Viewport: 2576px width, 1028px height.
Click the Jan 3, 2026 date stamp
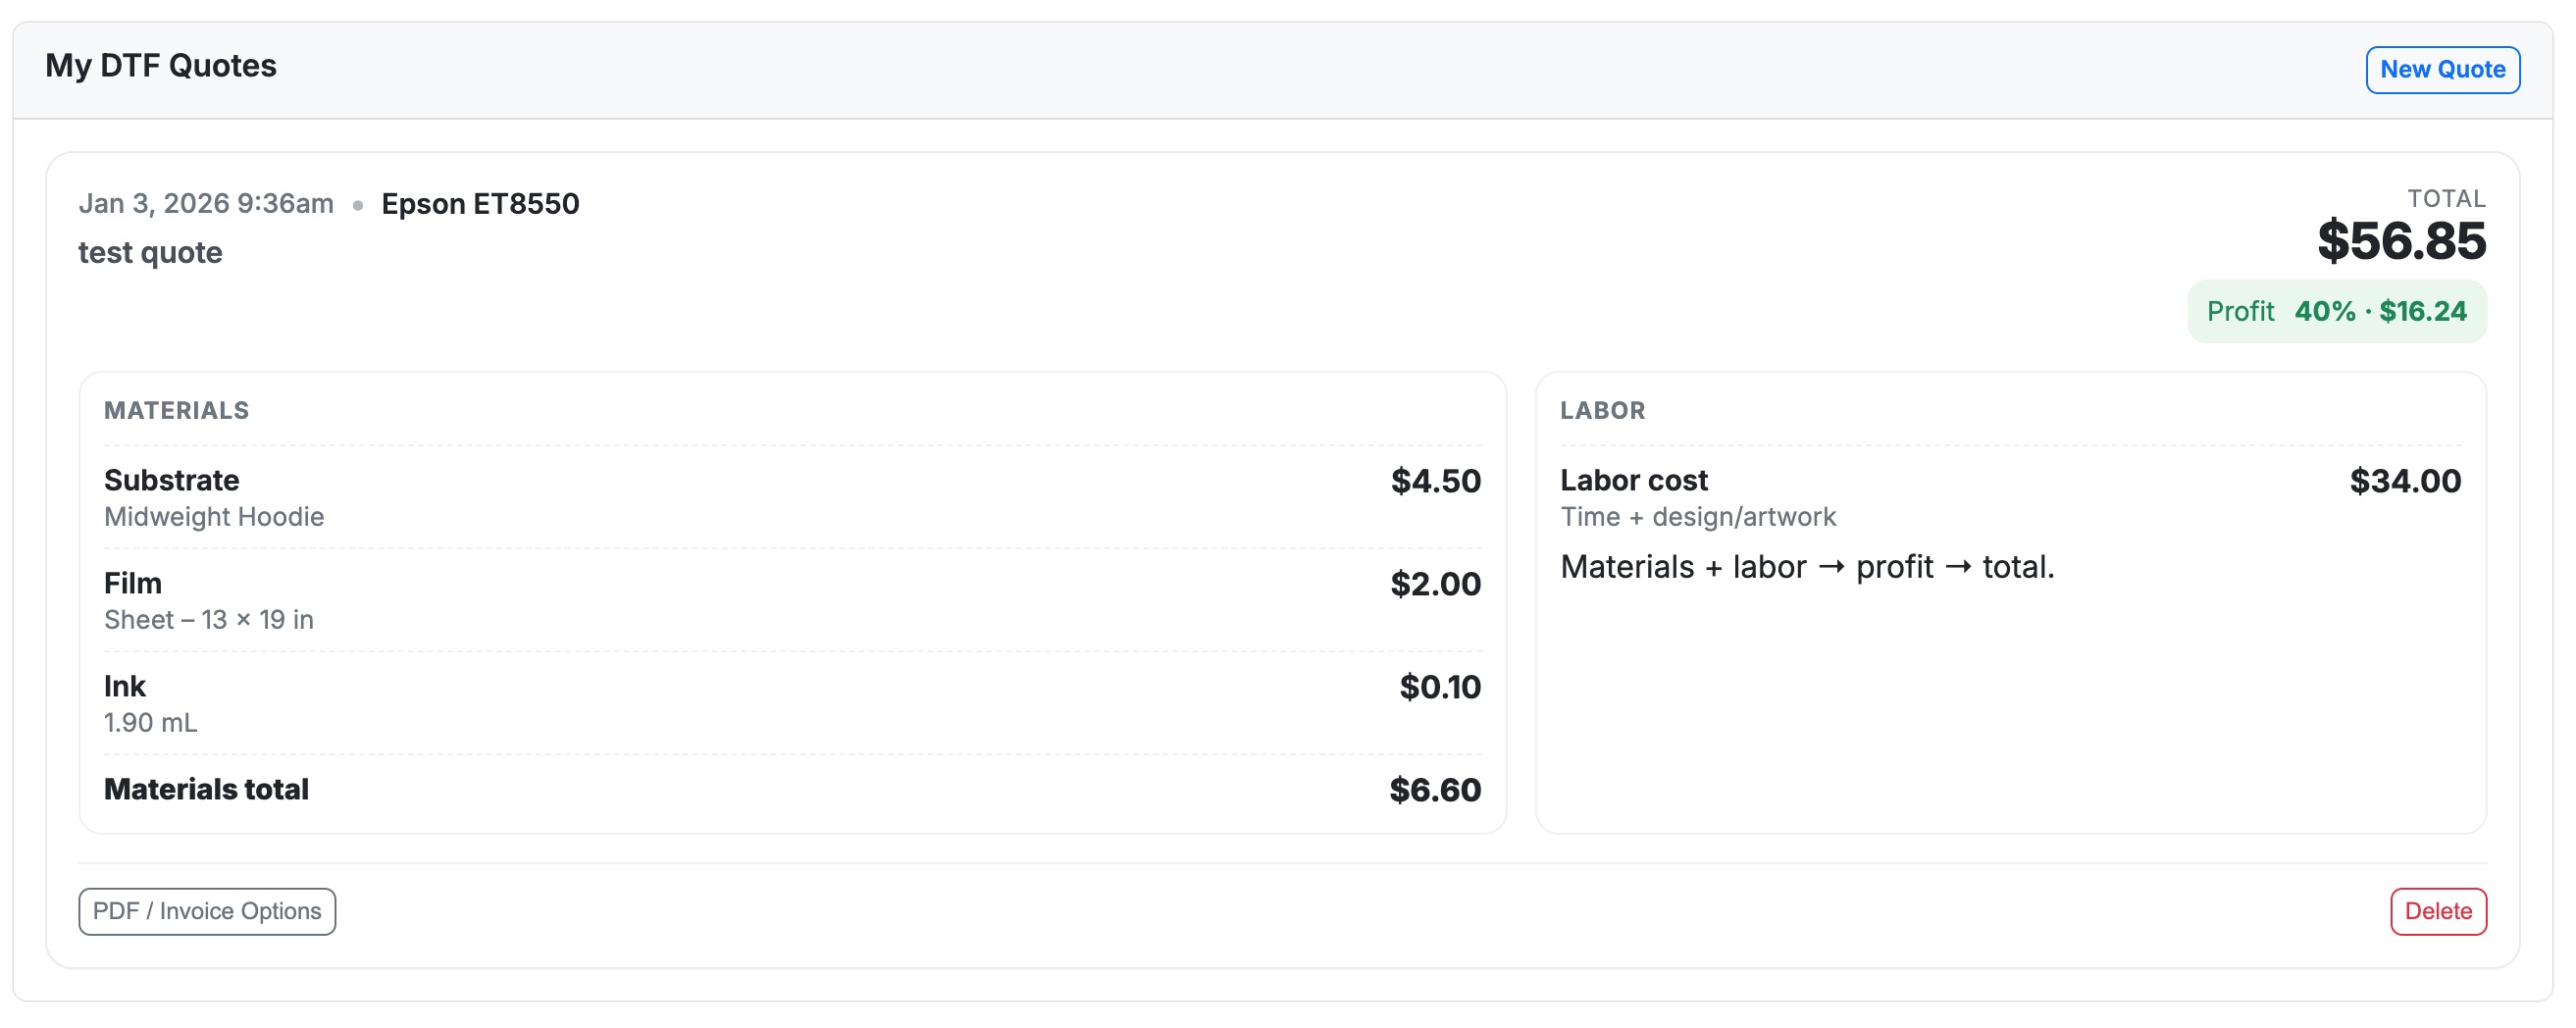pos(206,204)
